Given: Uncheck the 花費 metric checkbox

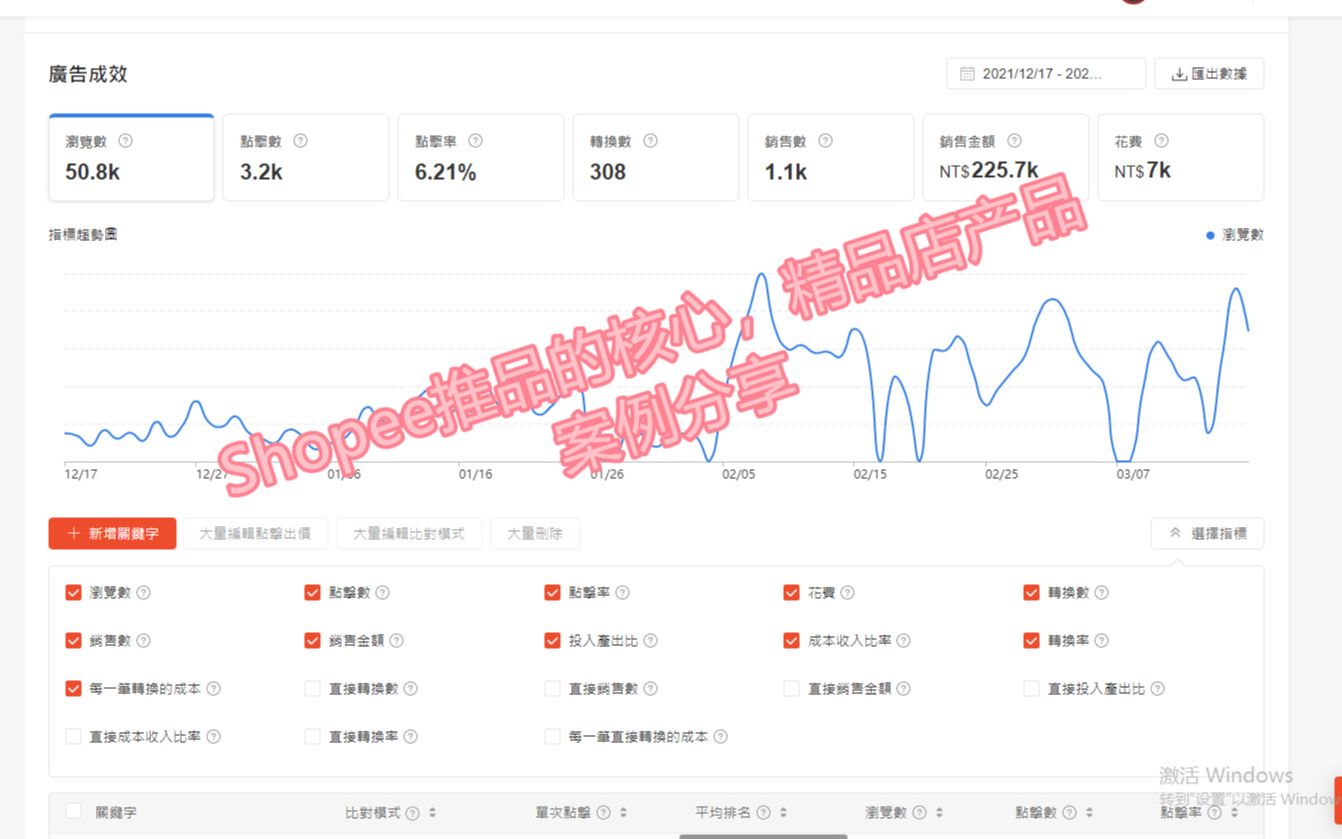Looking at the screenshot, I should (x=792, y=593).
